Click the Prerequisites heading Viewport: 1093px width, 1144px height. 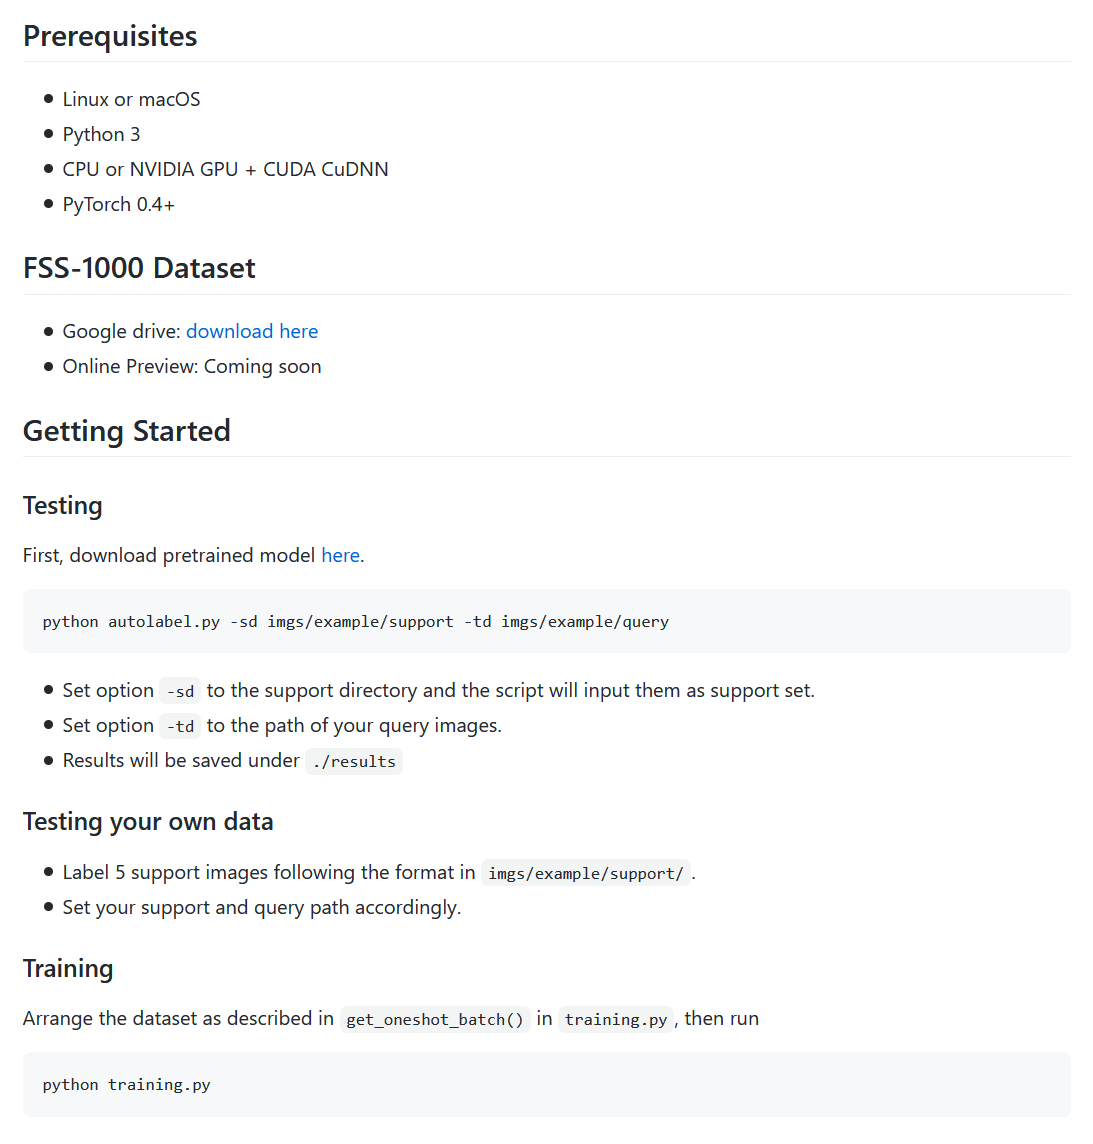110,36
